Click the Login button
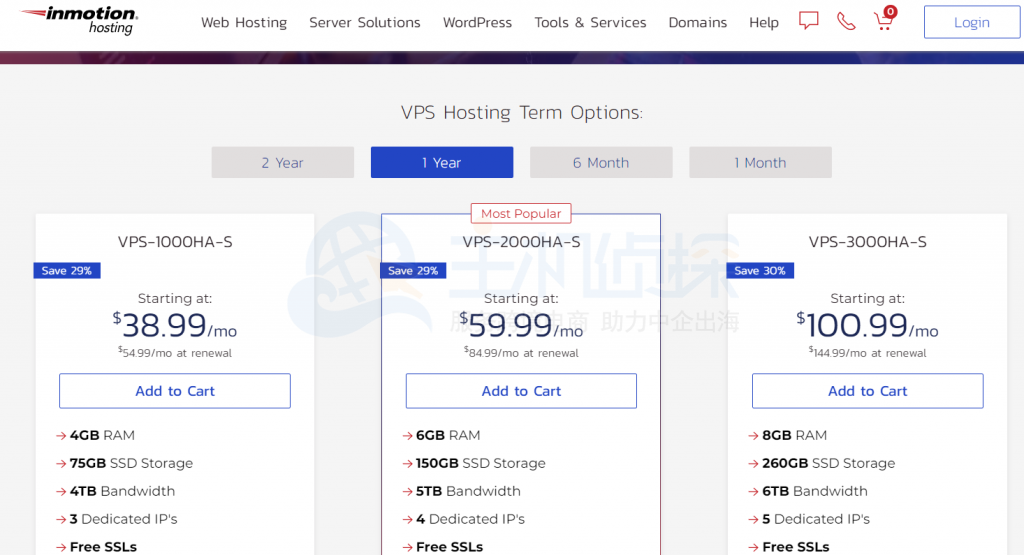Viewport: 1024px width, 555px height. pyautogui.click(x=972, y=22)
